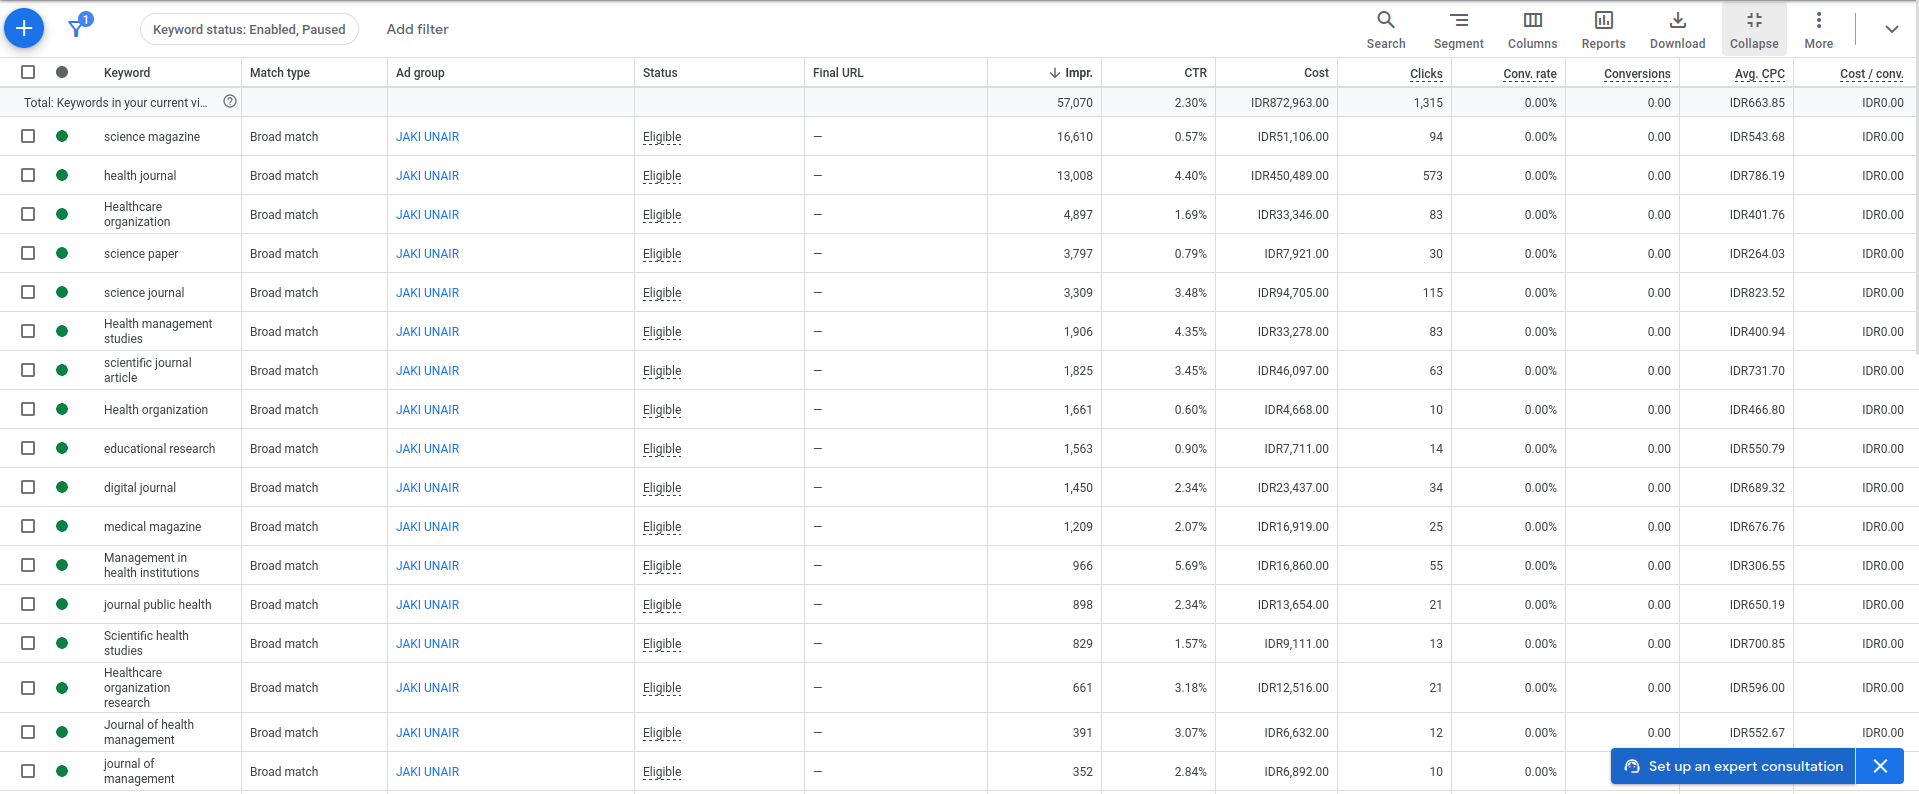Screen dimensions: 1919x794
Task: Sort by the Cost column header
Action: pyautogui.click(x=1316, y=72)
